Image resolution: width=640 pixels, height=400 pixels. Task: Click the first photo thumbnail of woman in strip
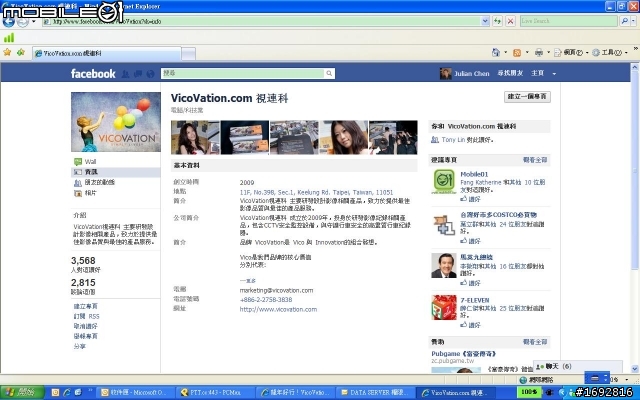coord(195,138)
